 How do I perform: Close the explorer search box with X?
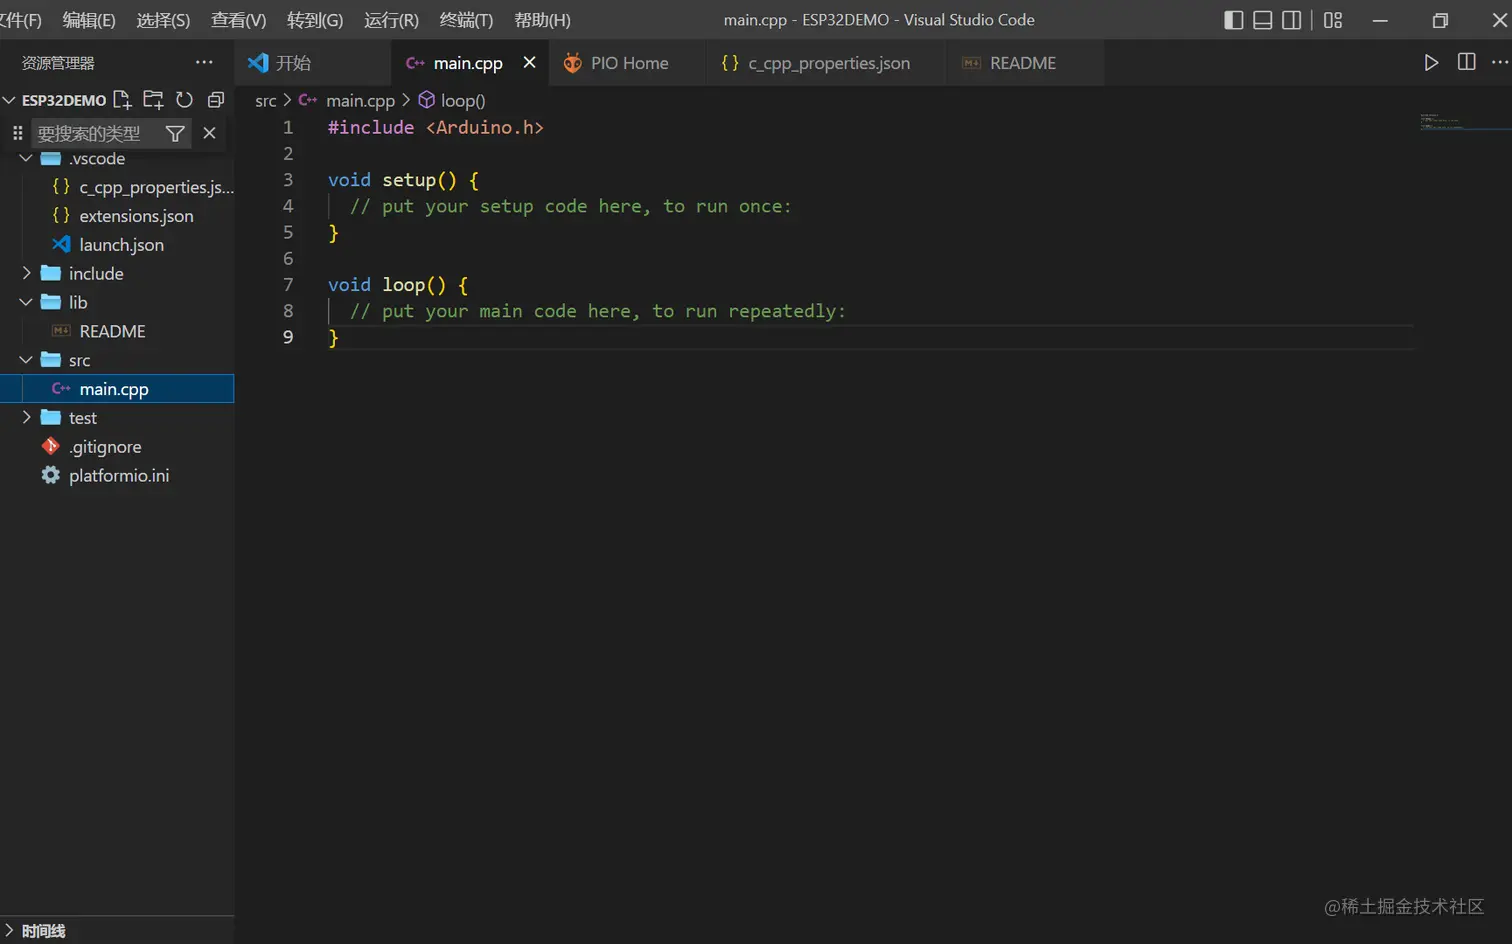tap(209, 133)
